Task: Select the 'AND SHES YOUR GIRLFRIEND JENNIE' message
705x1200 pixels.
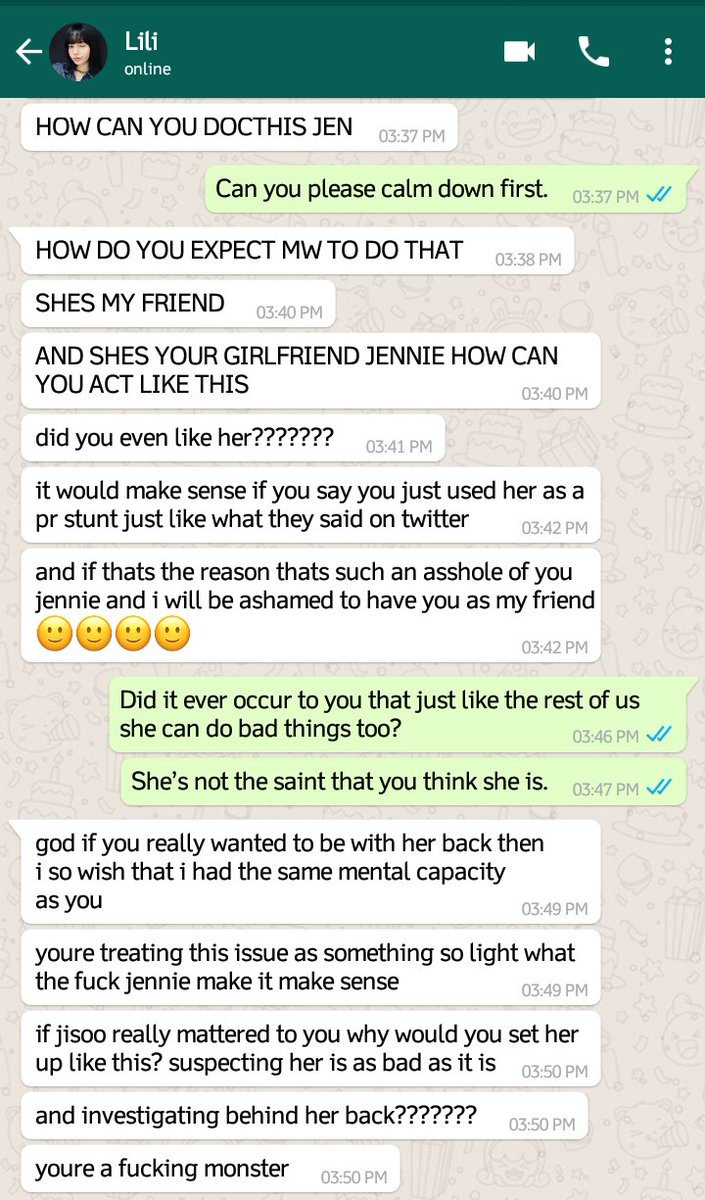Action: pos(310,370)
